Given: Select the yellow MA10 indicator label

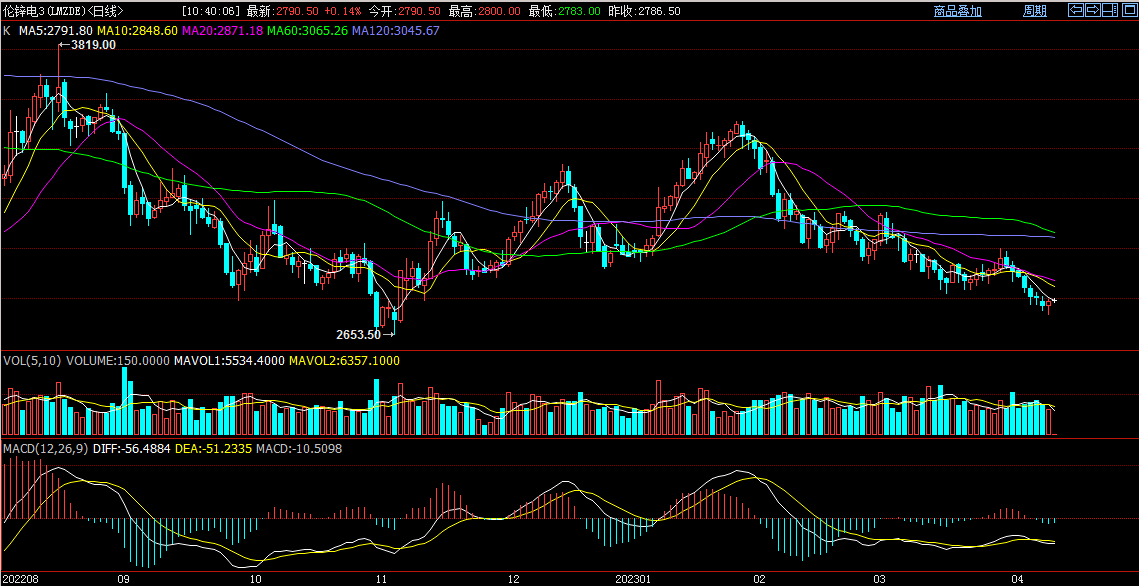Looking at the screenshot, I should [137, 31].
